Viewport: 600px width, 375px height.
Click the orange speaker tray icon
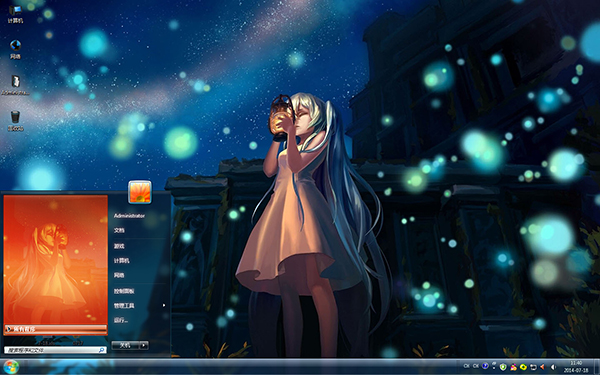tap(543, 367)
